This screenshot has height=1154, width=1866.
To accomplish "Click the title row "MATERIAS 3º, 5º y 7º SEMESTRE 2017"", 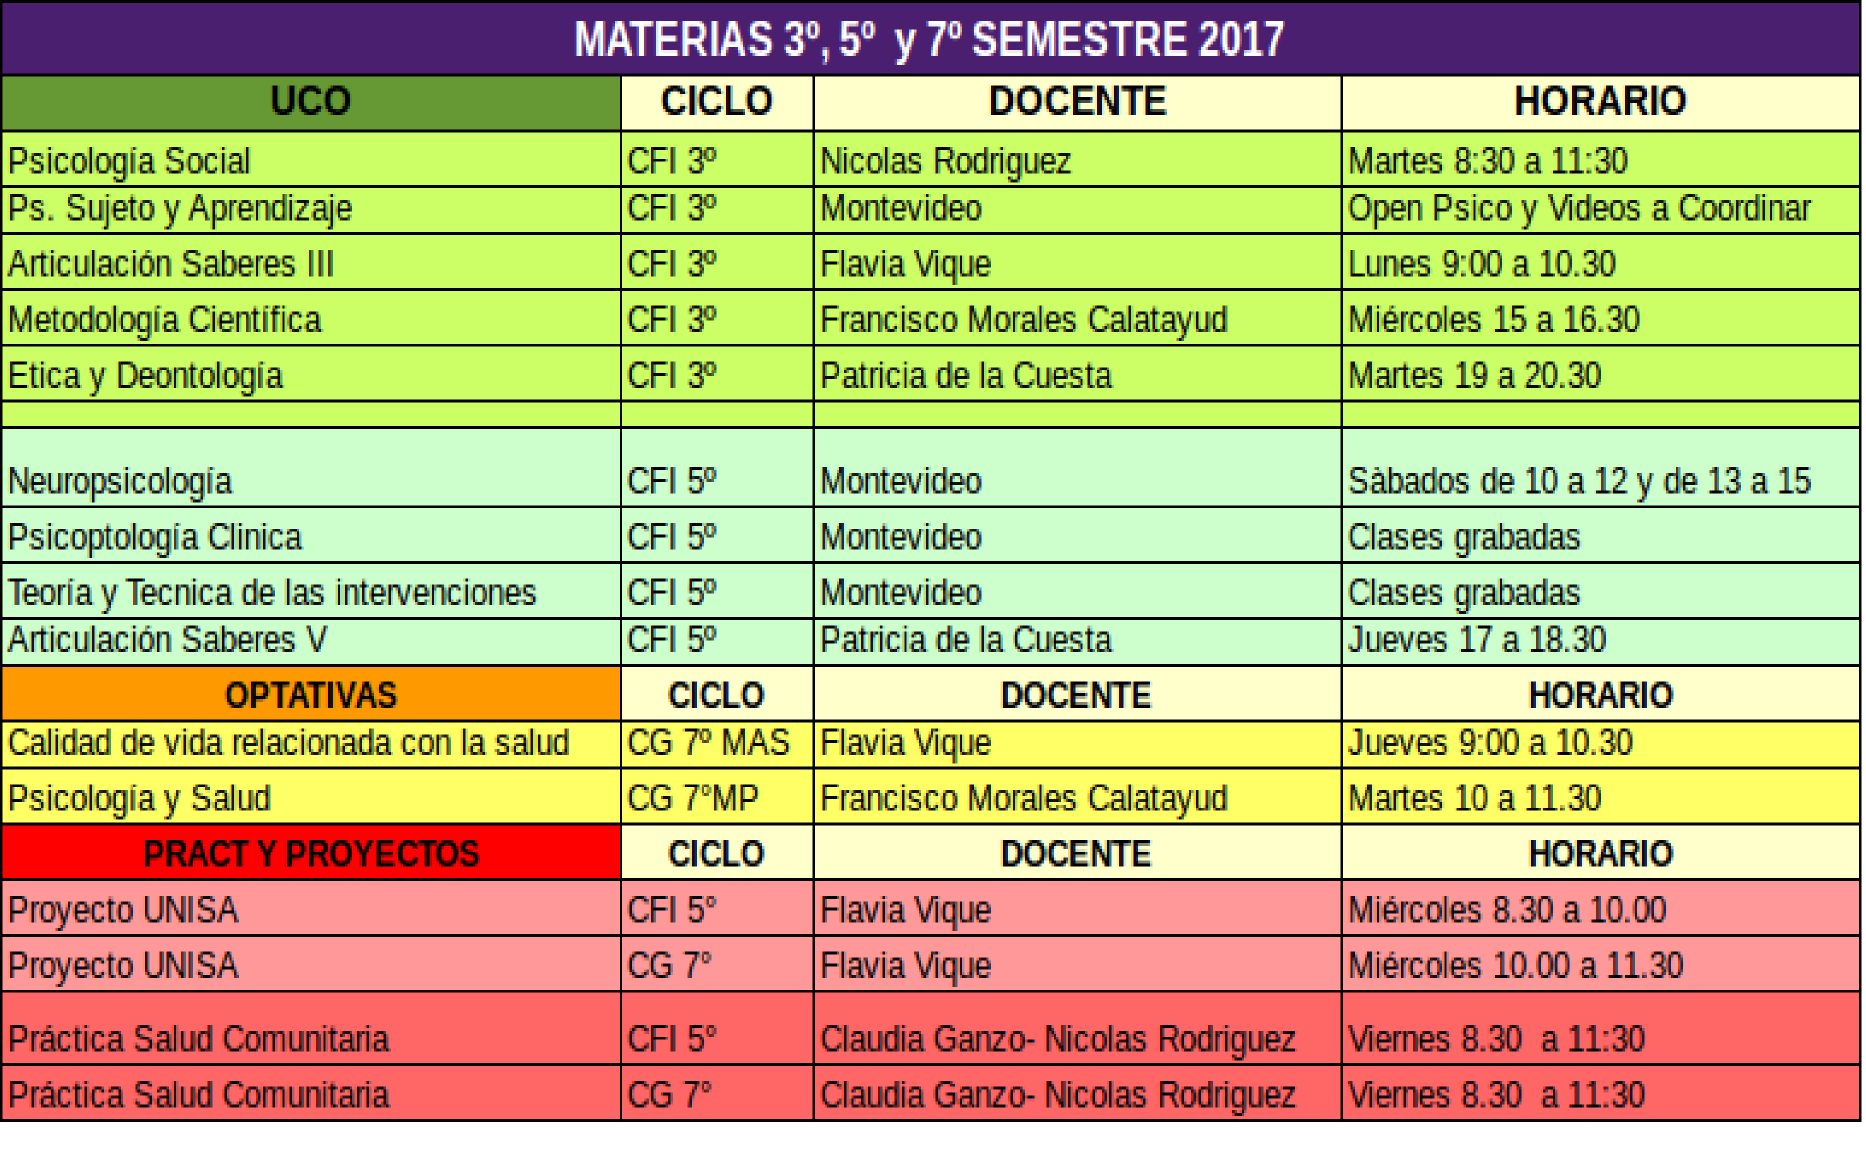I will tap(930, 39).
